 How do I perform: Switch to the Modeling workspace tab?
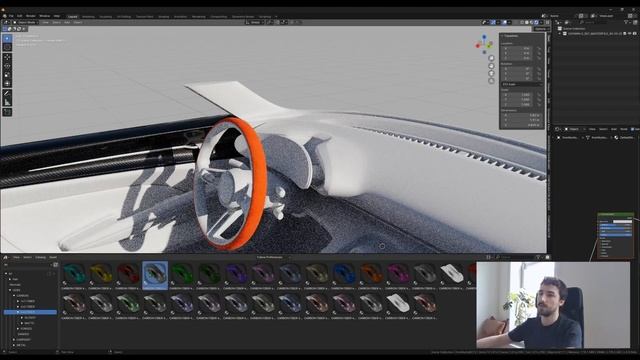(x=88, y=17)
